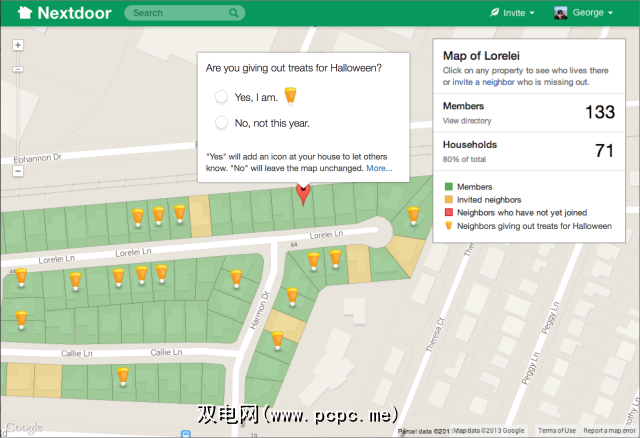Click left candy corn near the '64' label
Image resolution: width=640 pixels, height=438 pixels.
(313, 261)
